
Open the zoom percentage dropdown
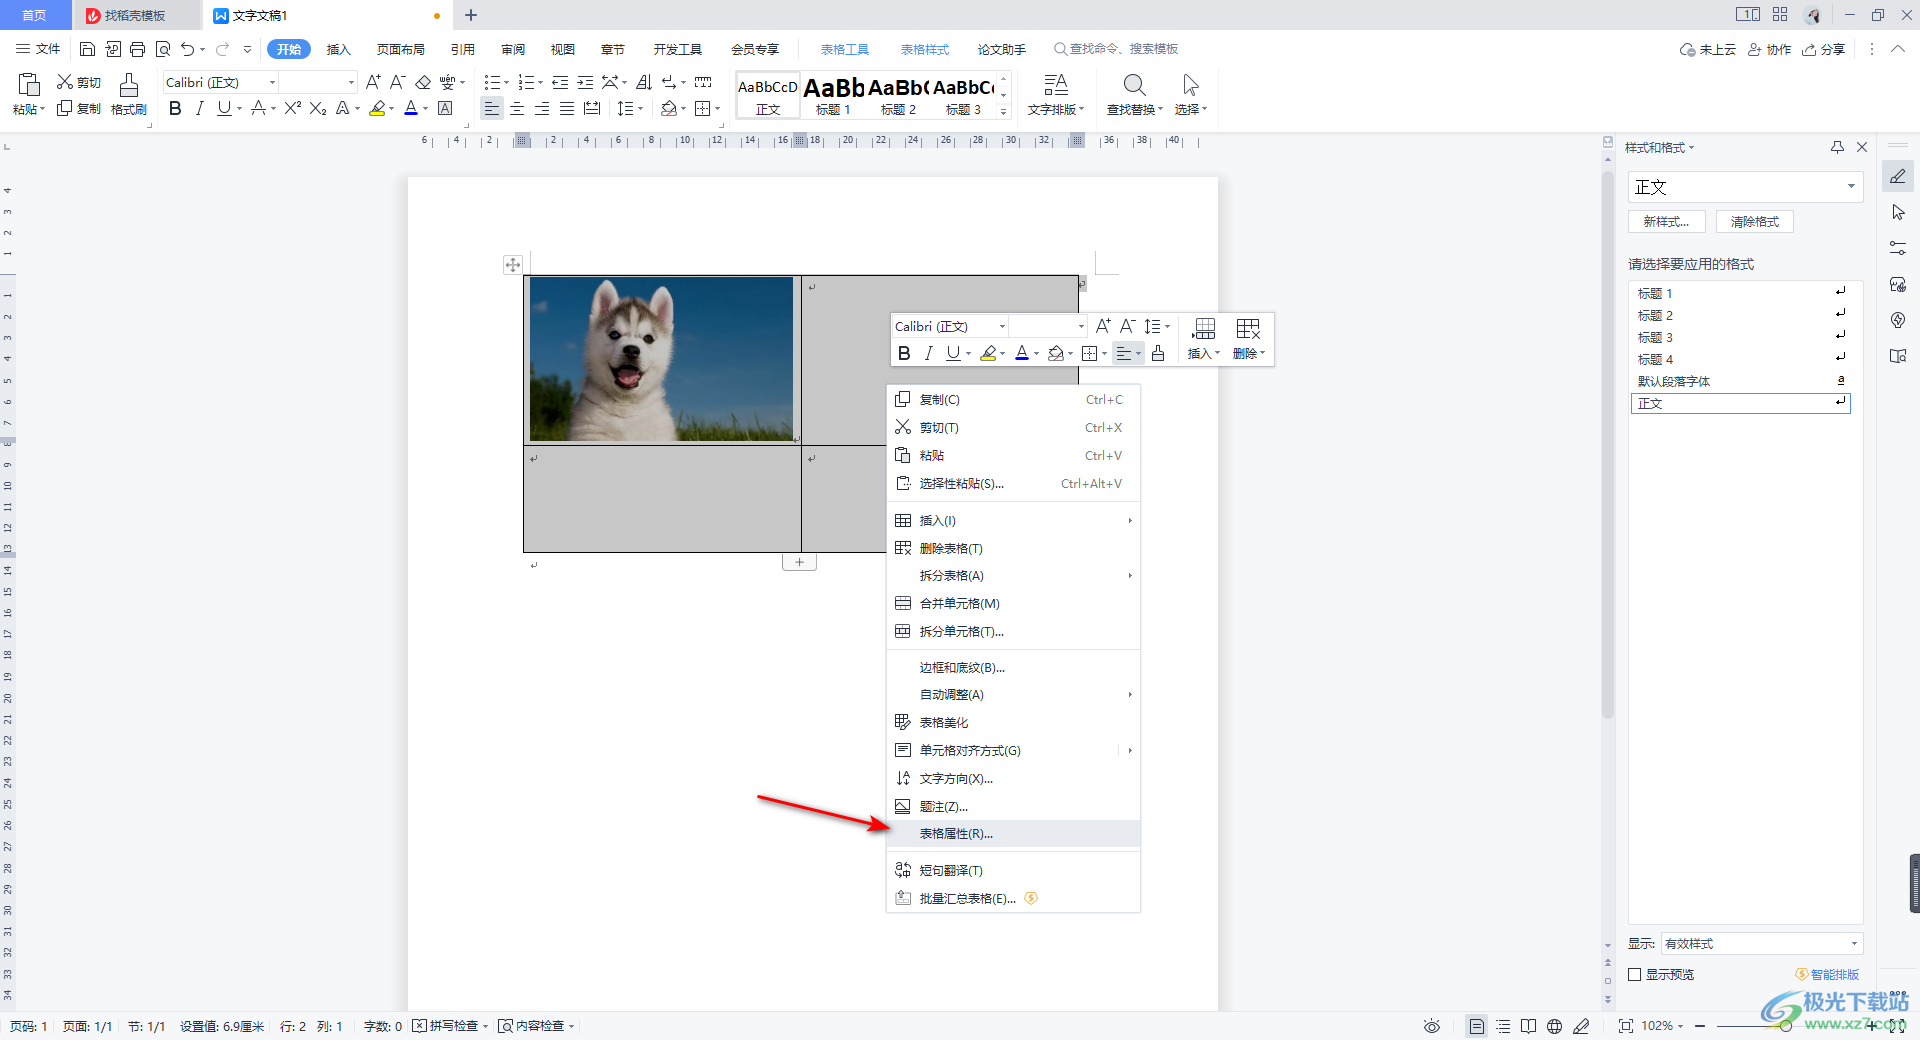tap(1662, 1026)
